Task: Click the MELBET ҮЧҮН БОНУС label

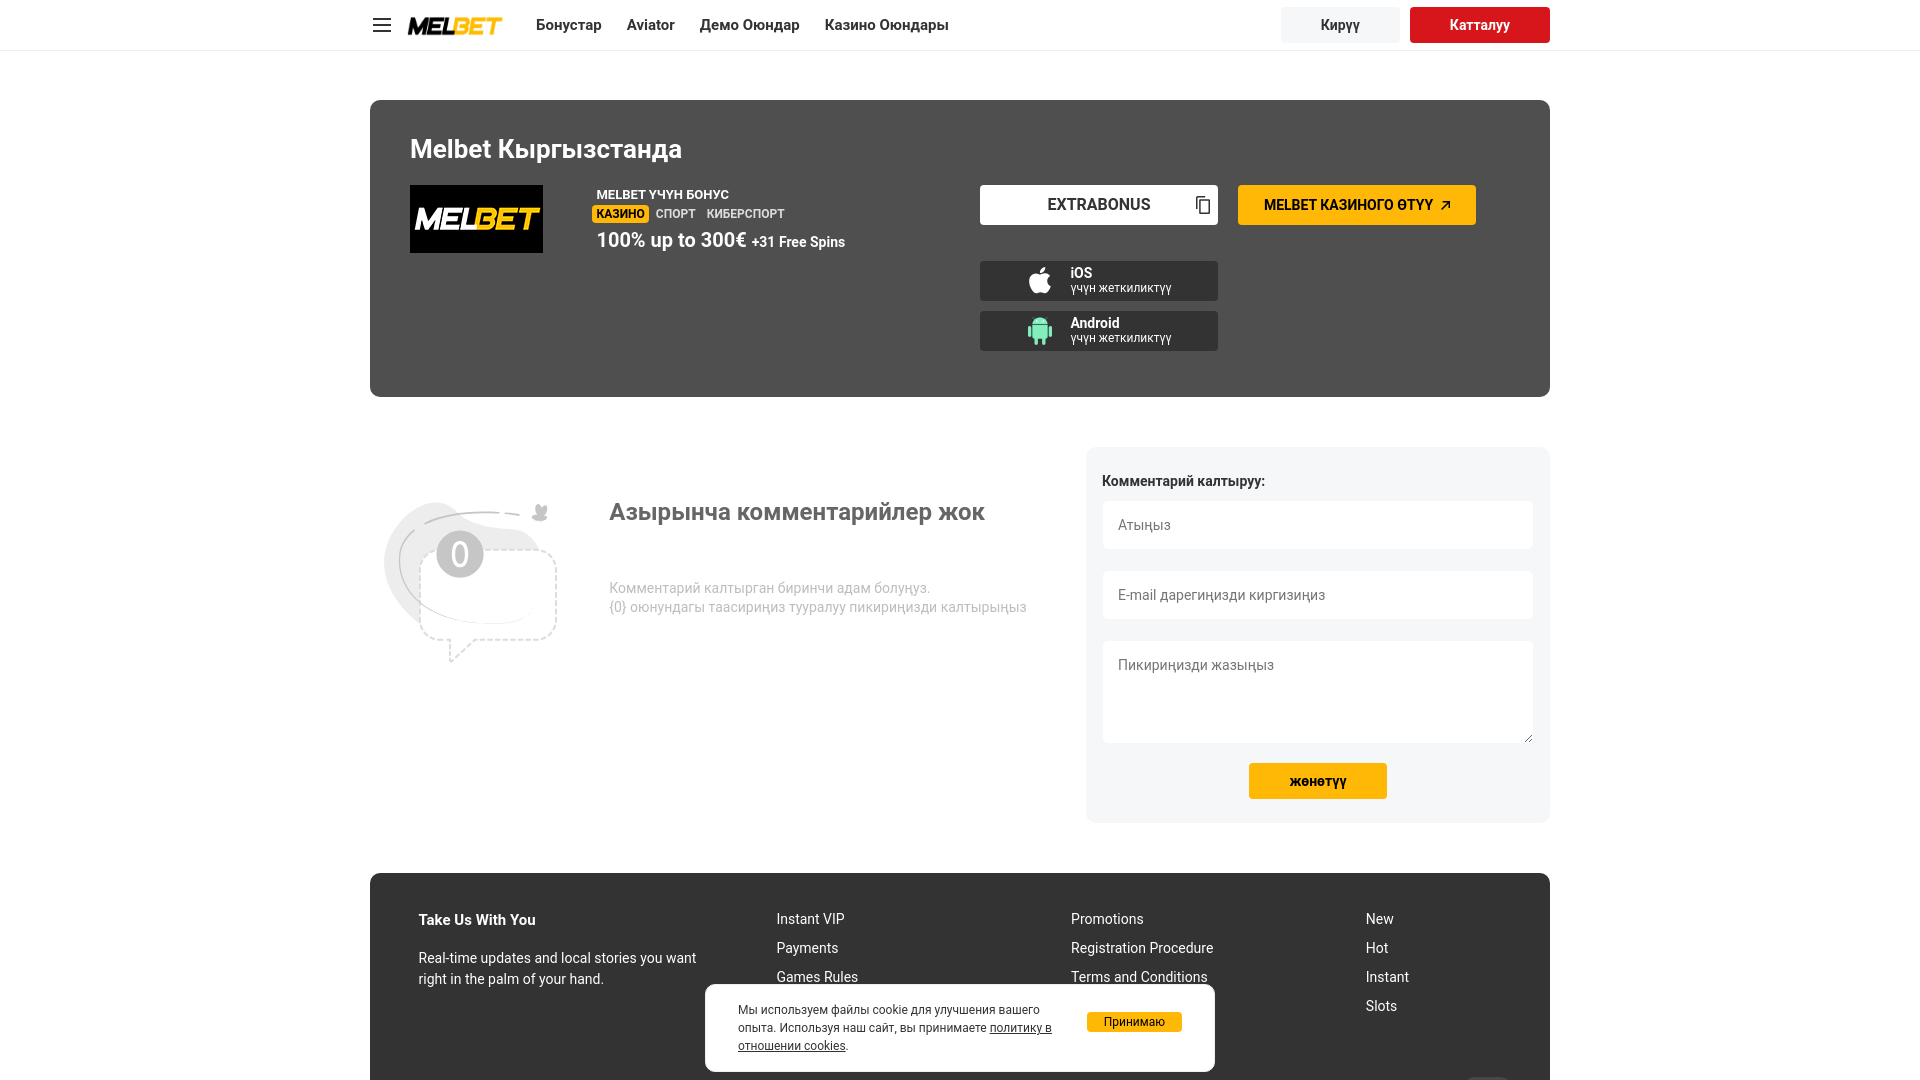Action: (663, 195)
